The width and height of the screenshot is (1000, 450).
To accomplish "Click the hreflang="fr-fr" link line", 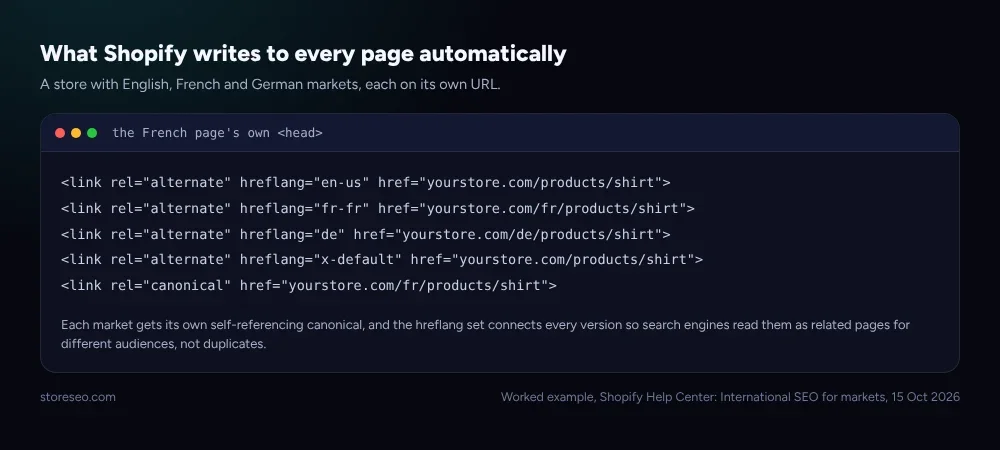I will (378, 208).
